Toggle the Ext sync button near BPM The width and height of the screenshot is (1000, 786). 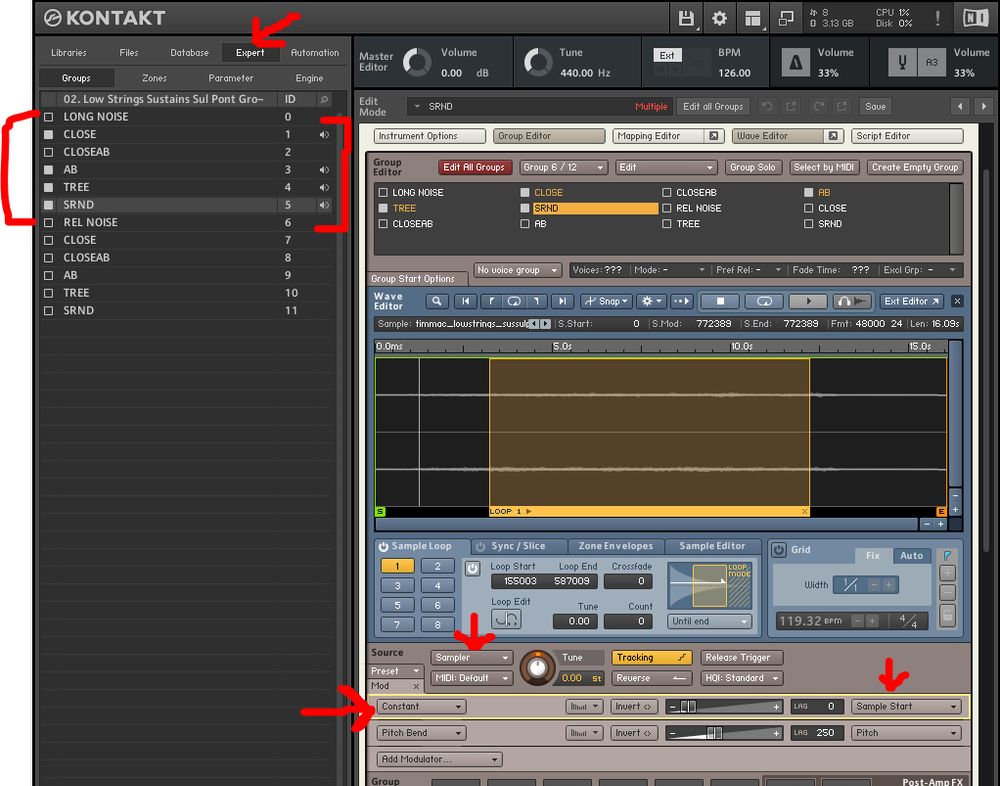667,56
